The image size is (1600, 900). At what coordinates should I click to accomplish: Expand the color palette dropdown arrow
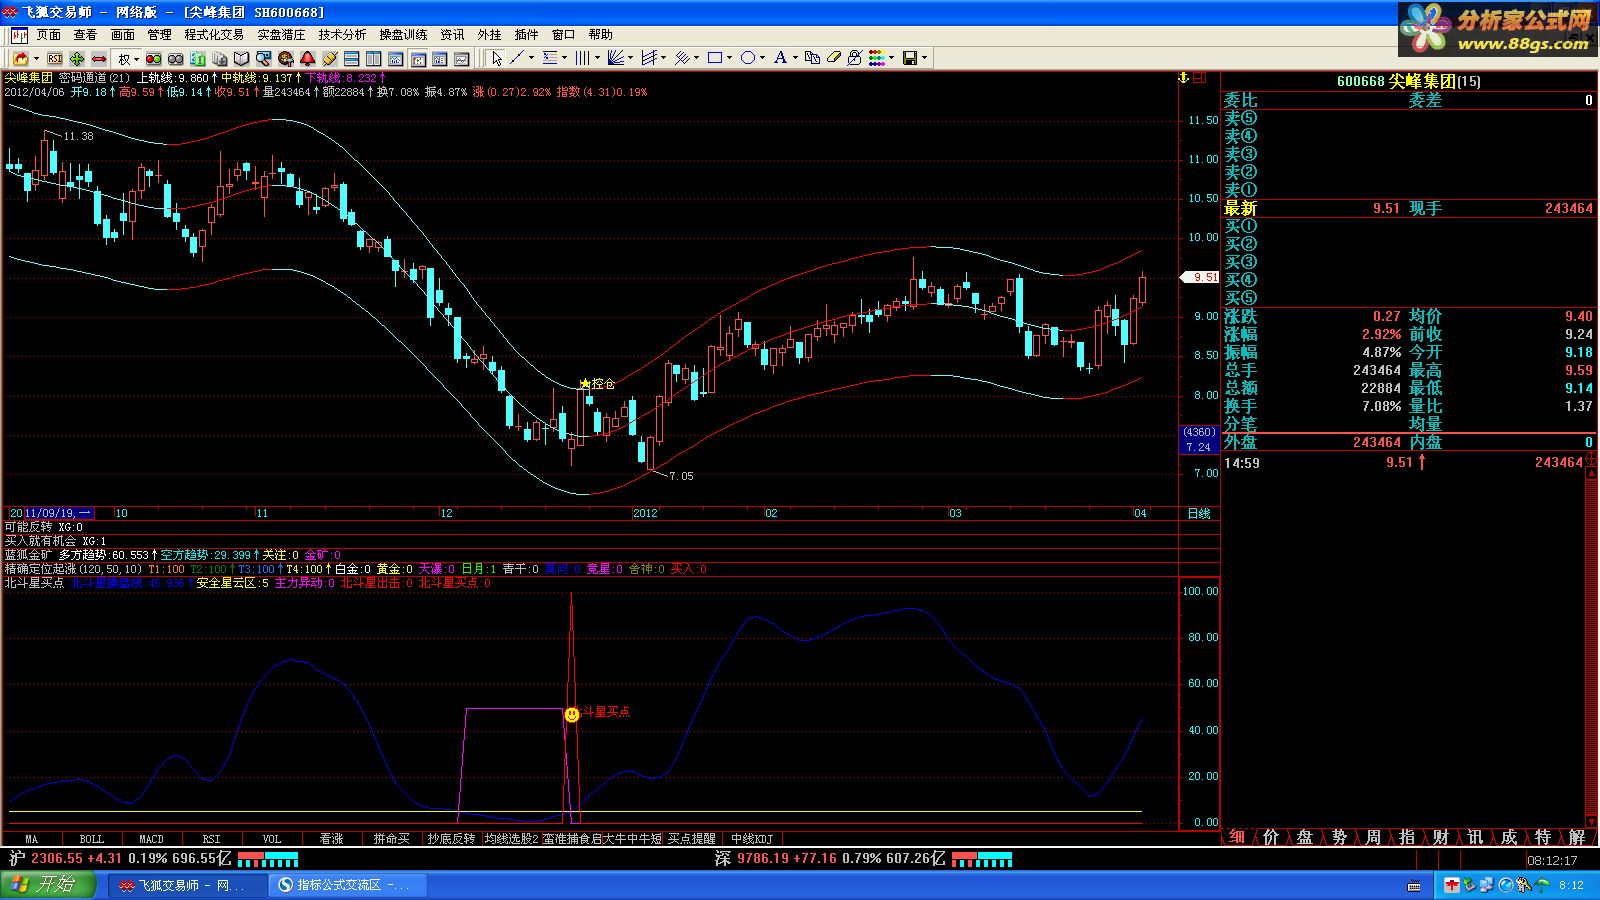click(891, 58)
